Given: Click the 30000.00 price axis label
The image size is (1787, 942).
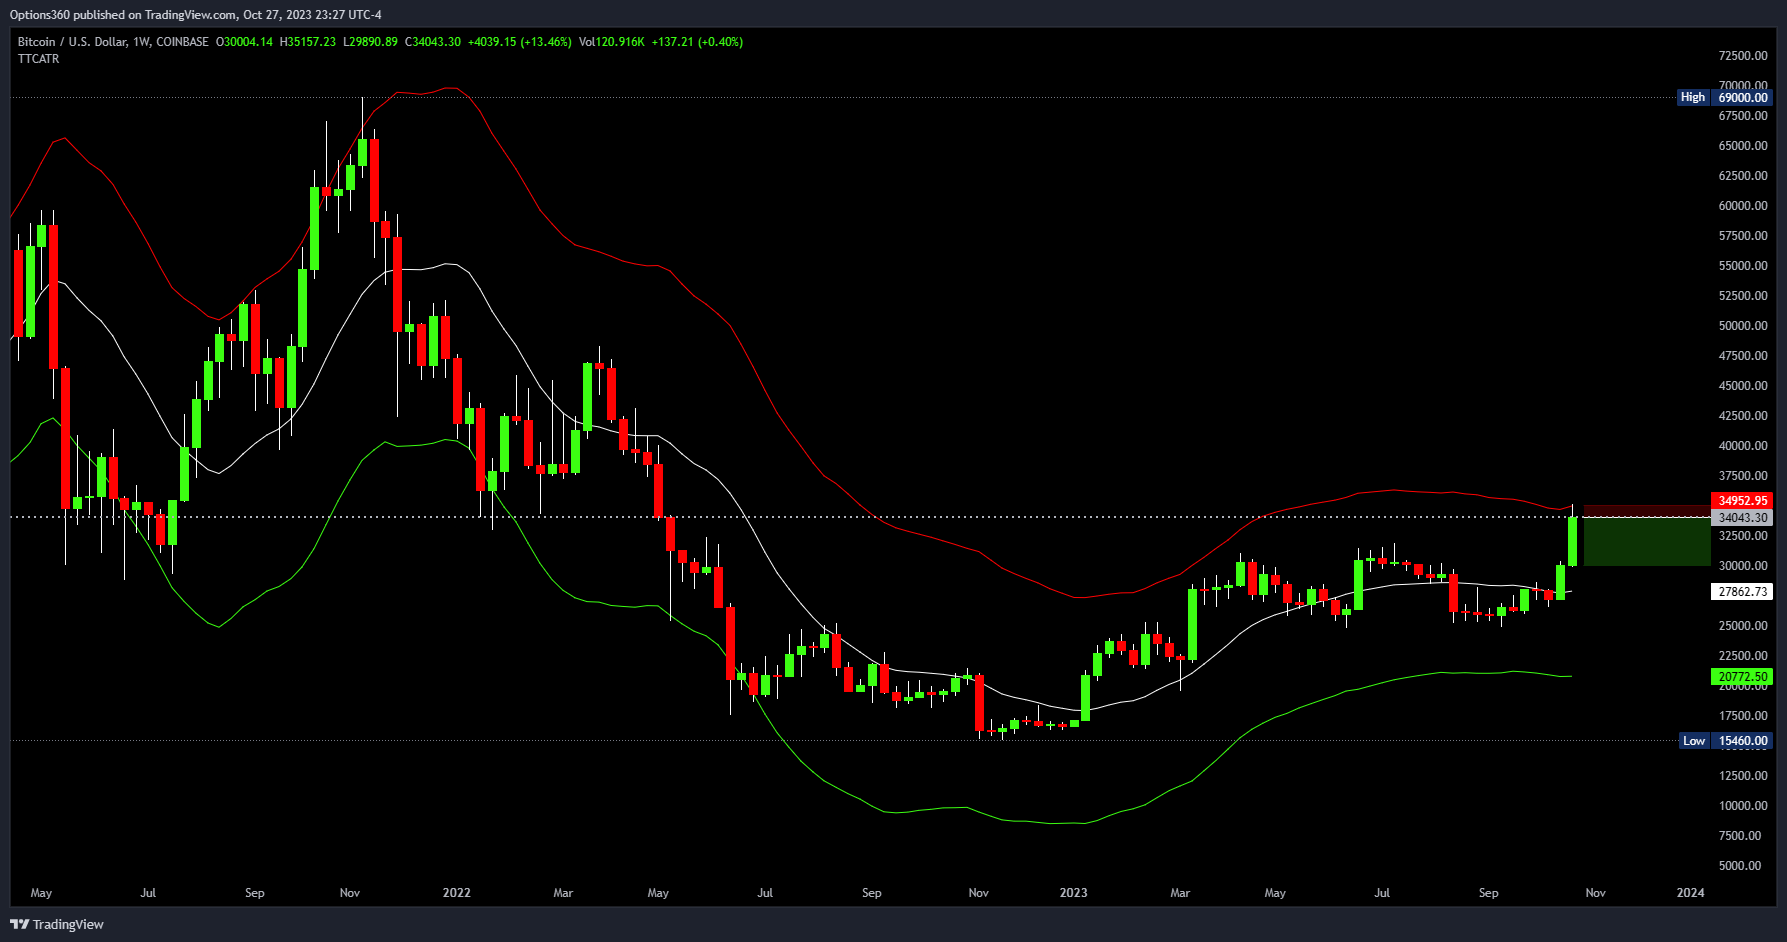Looking at the screenshot, I should 1743,566.
